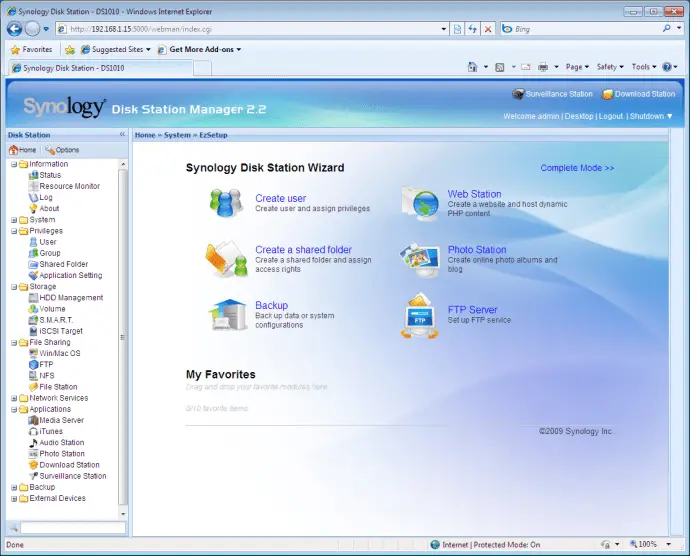Open the Create a shared folder icon
This screenshot has width=690, height=556.
227,259
